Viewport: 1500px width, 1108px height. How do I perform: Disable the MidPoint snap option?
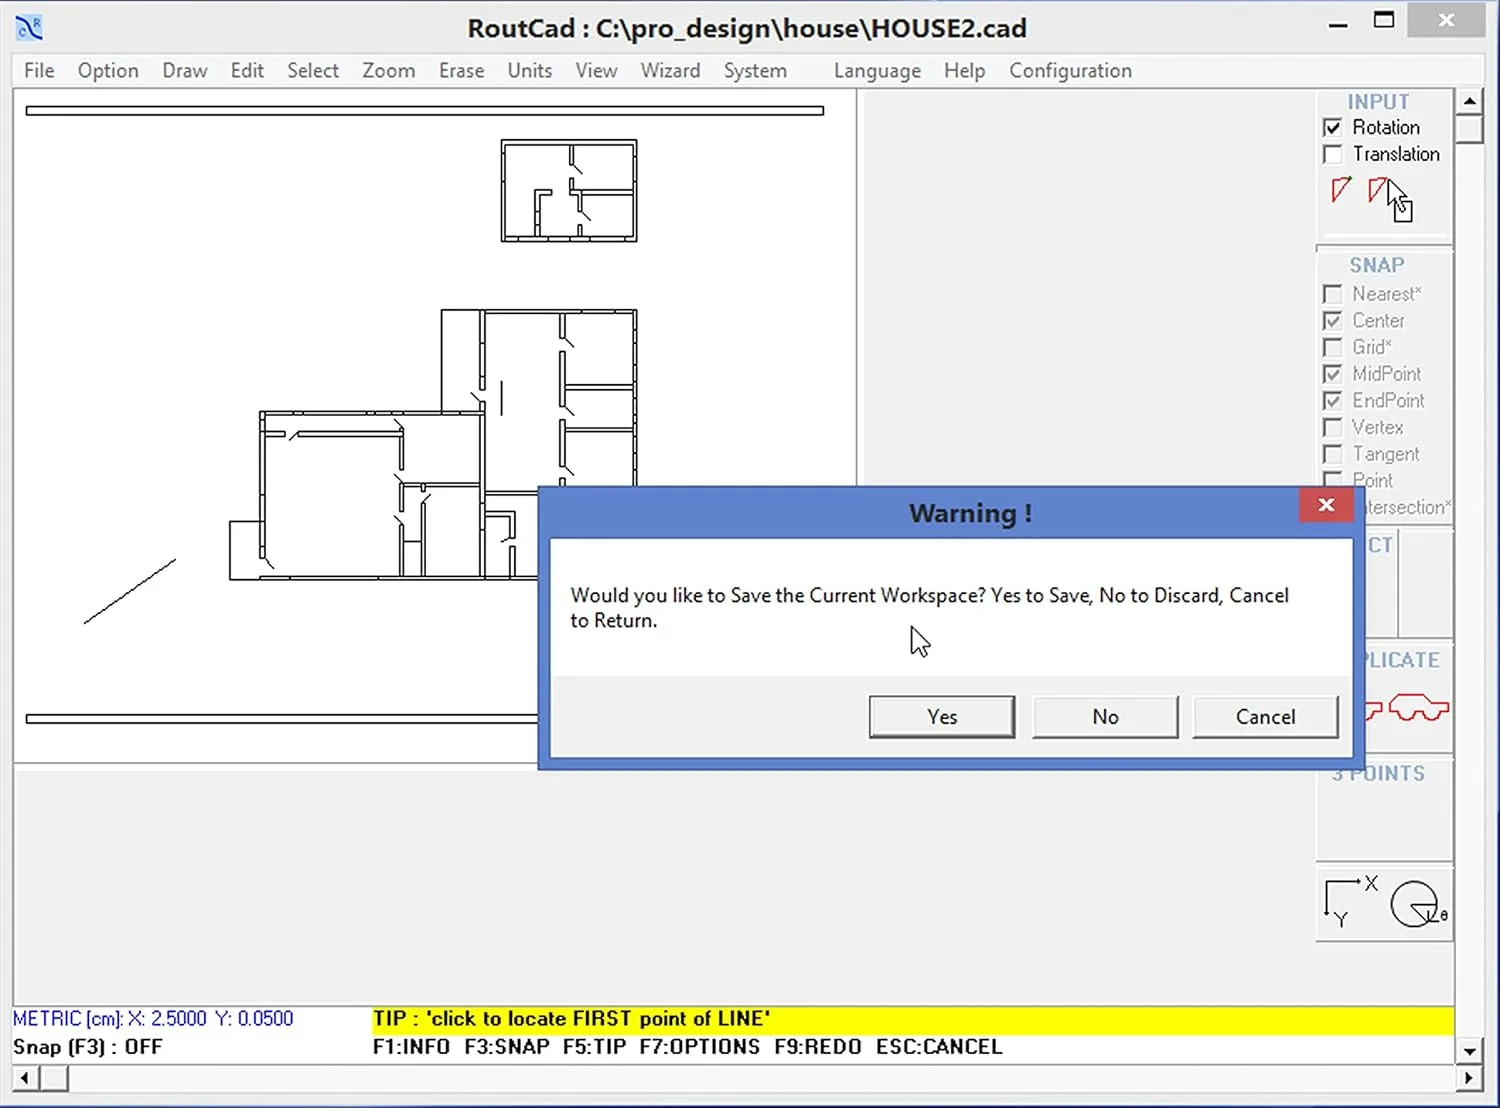[1333, 373]
